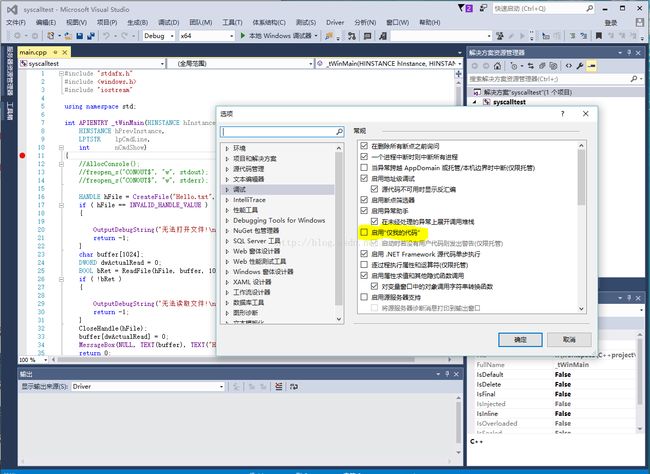
Task: Select the XAML 设计器 tree item
Action: 252,282
